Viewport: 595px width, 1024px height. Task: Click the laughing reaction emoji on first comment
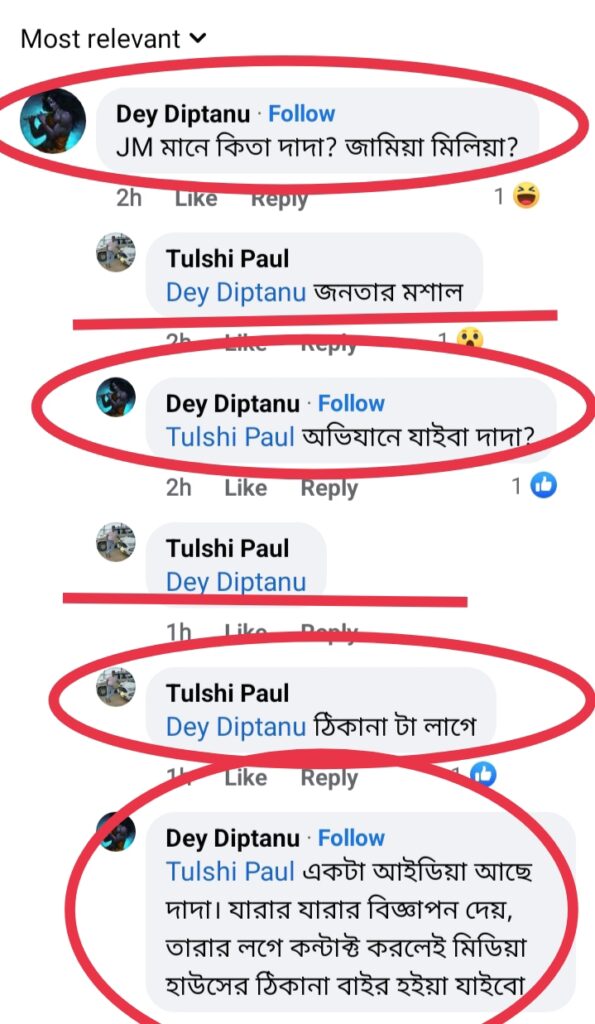click(526, 196)
